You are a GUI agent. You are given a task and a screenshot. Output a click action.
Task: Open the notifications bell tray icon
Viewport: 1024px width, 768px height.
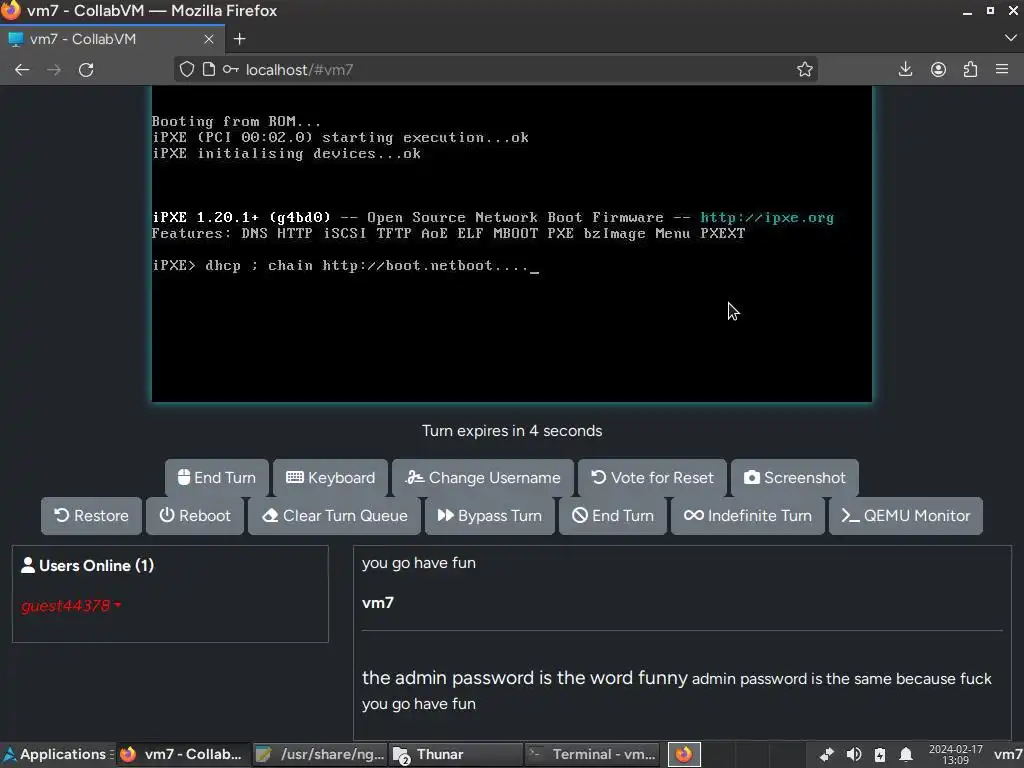pyautogui.click(x=906, y=755)
